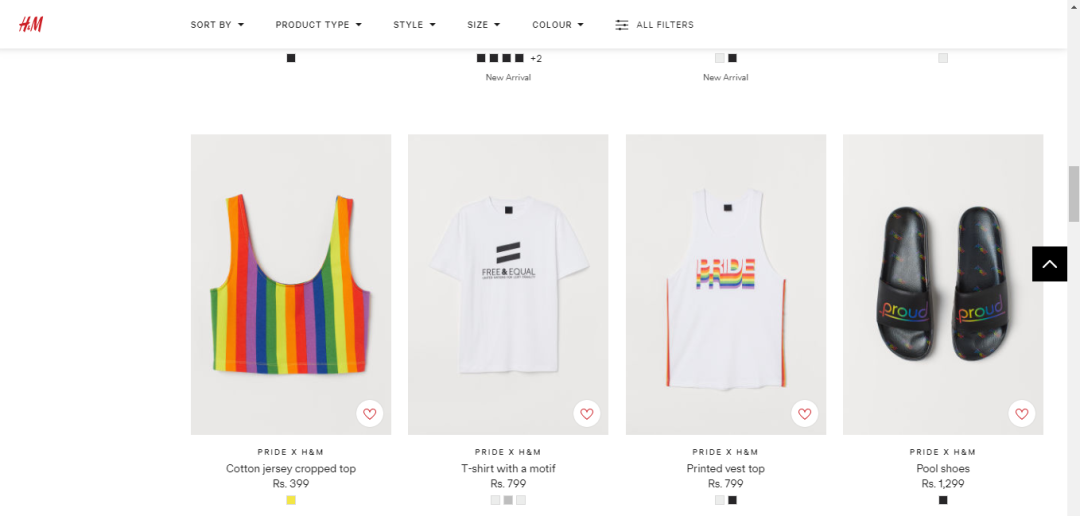Favourite the Cotton jersey cropped top
The height and width of the screenshot is (516, 1080).
tap(370, 414)
